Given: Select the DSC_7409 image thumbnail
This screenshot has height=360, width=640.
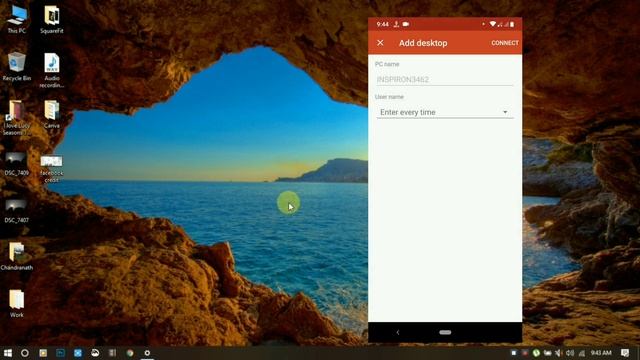Looking at the screenshot, I should pyautogui.click(x=17, y=164).
